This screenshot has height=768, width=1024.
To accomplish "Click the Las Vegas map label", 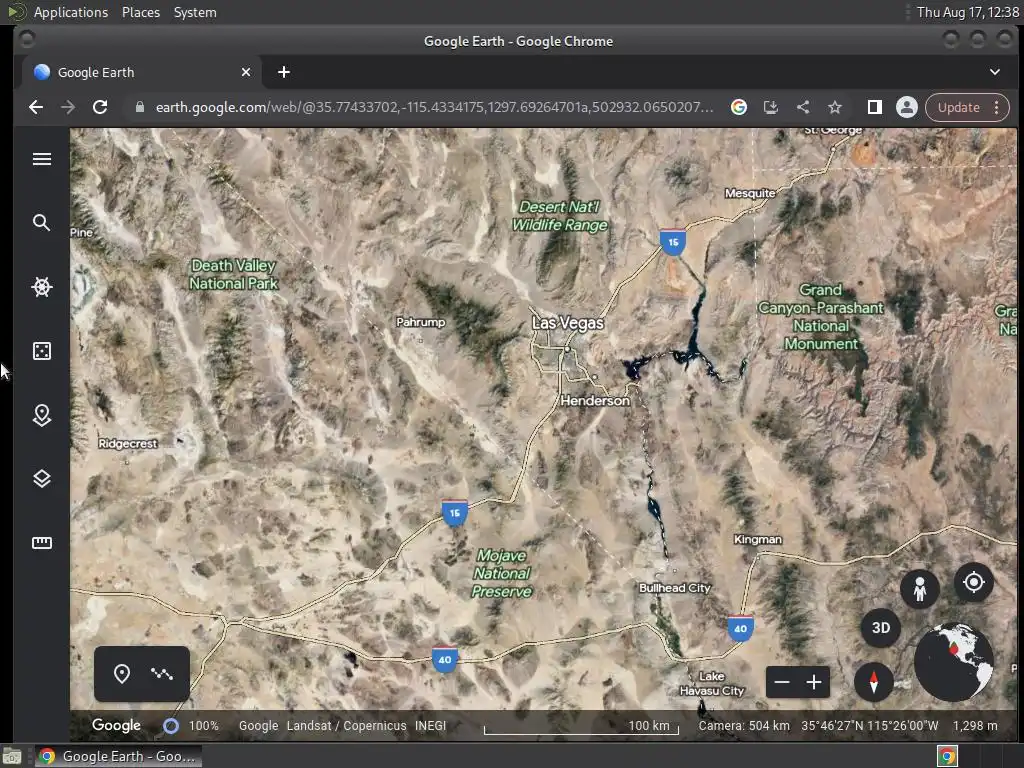I will click(x=568, y=323).
